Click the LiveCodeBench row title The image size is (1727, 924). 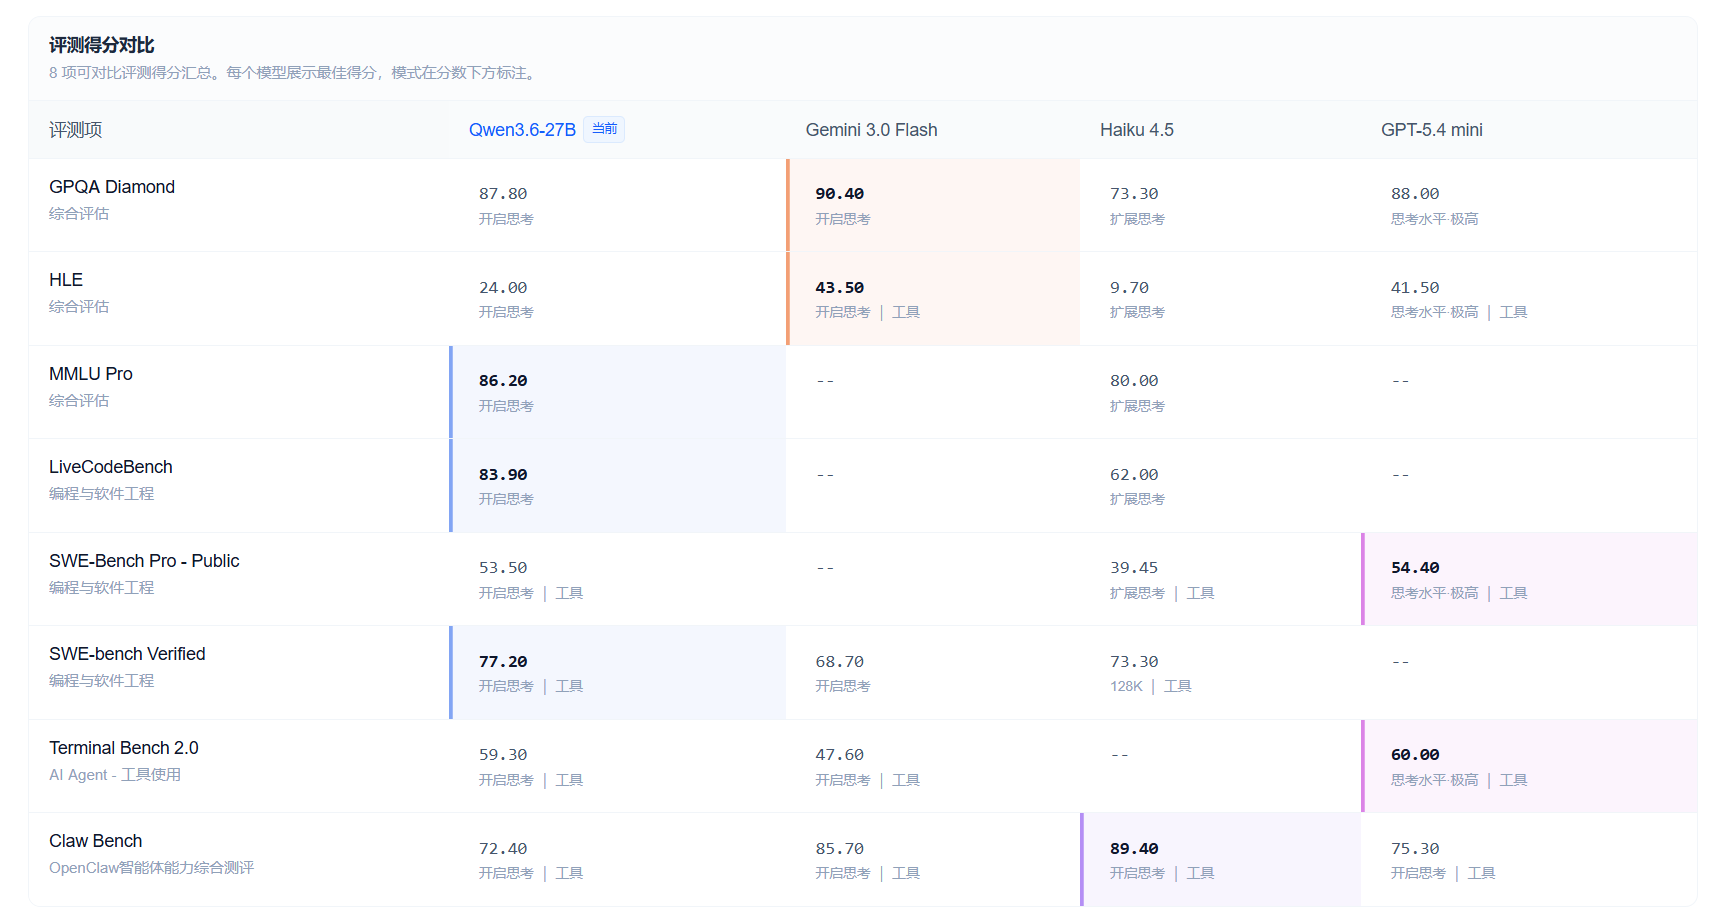(111, 467)
